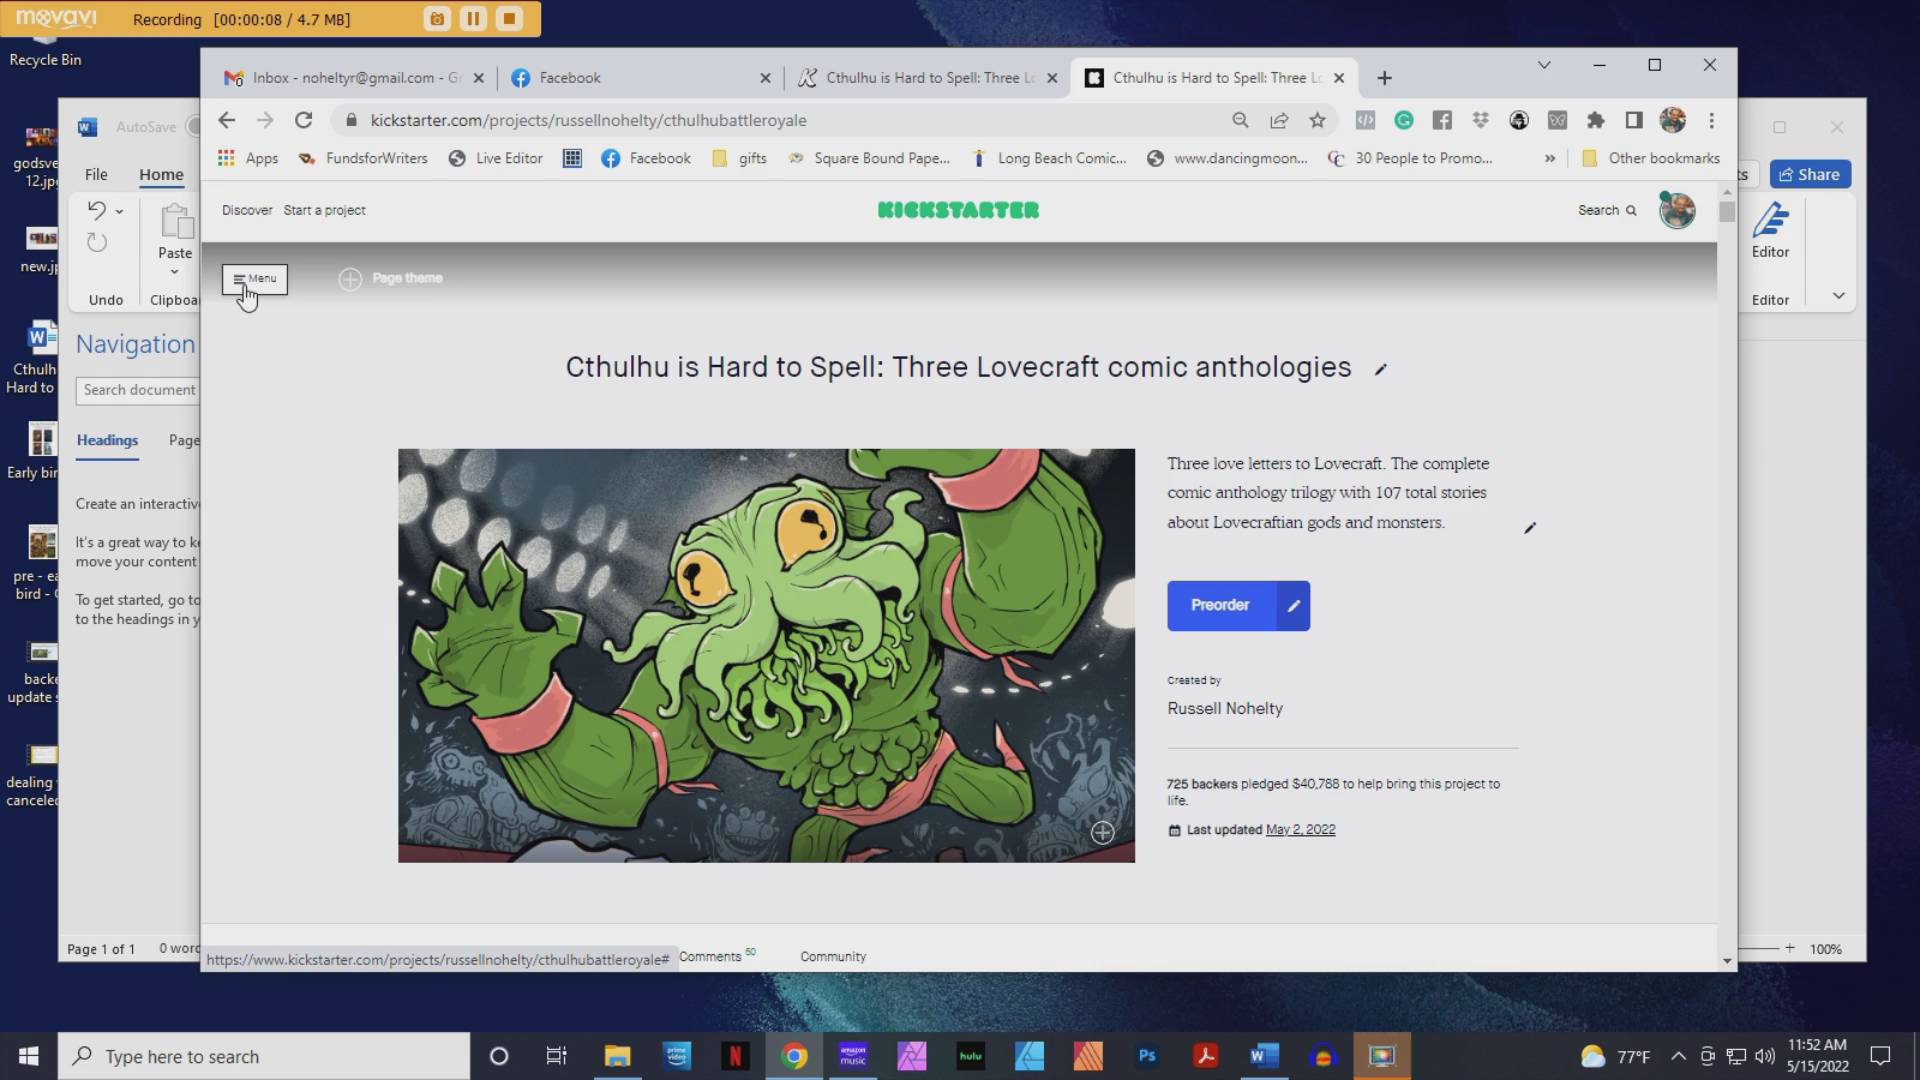The width and height of the screenshot is (1920, 1080).
Task: Open the Comments tab
Action: point(711,957)
